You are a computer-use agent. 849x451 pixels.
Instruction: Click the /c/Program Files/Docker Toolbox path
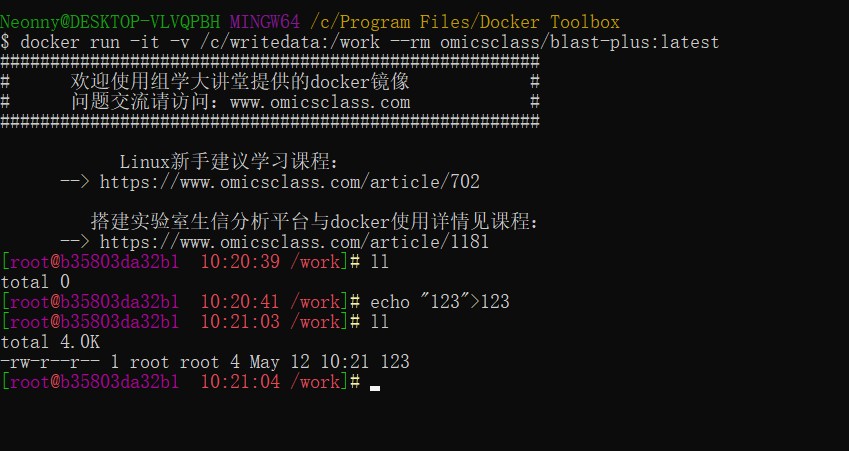pos(465,22)
